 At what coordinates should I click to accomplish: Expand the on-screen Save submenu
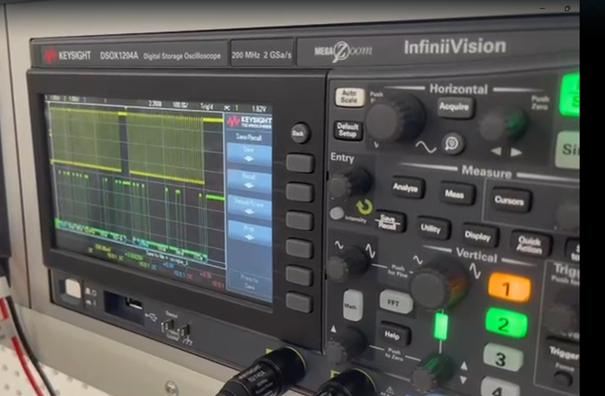point(249,154)
